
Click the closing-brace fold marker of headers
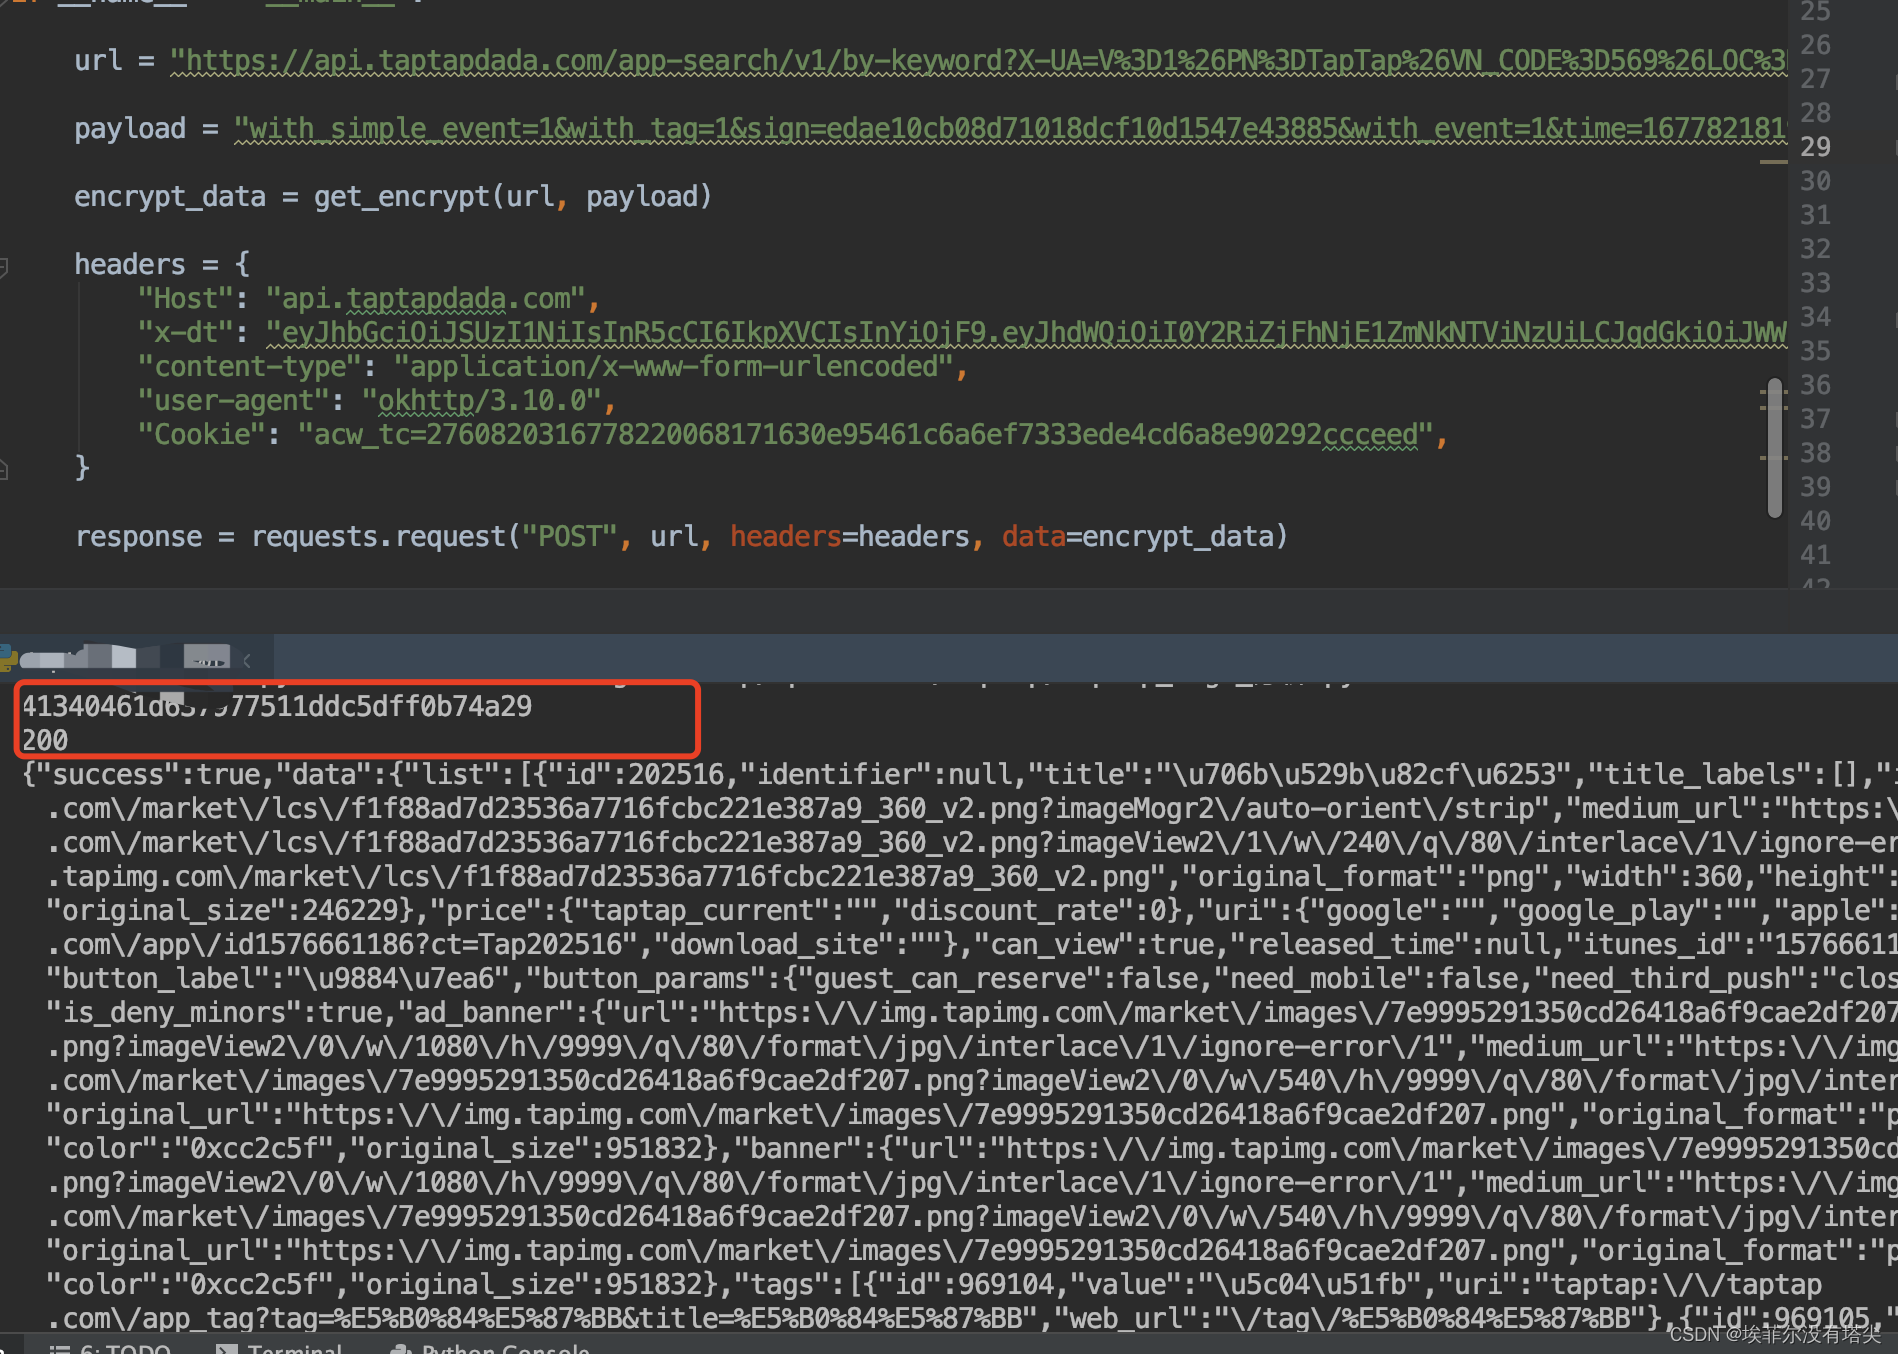click(x=3, y=469)
